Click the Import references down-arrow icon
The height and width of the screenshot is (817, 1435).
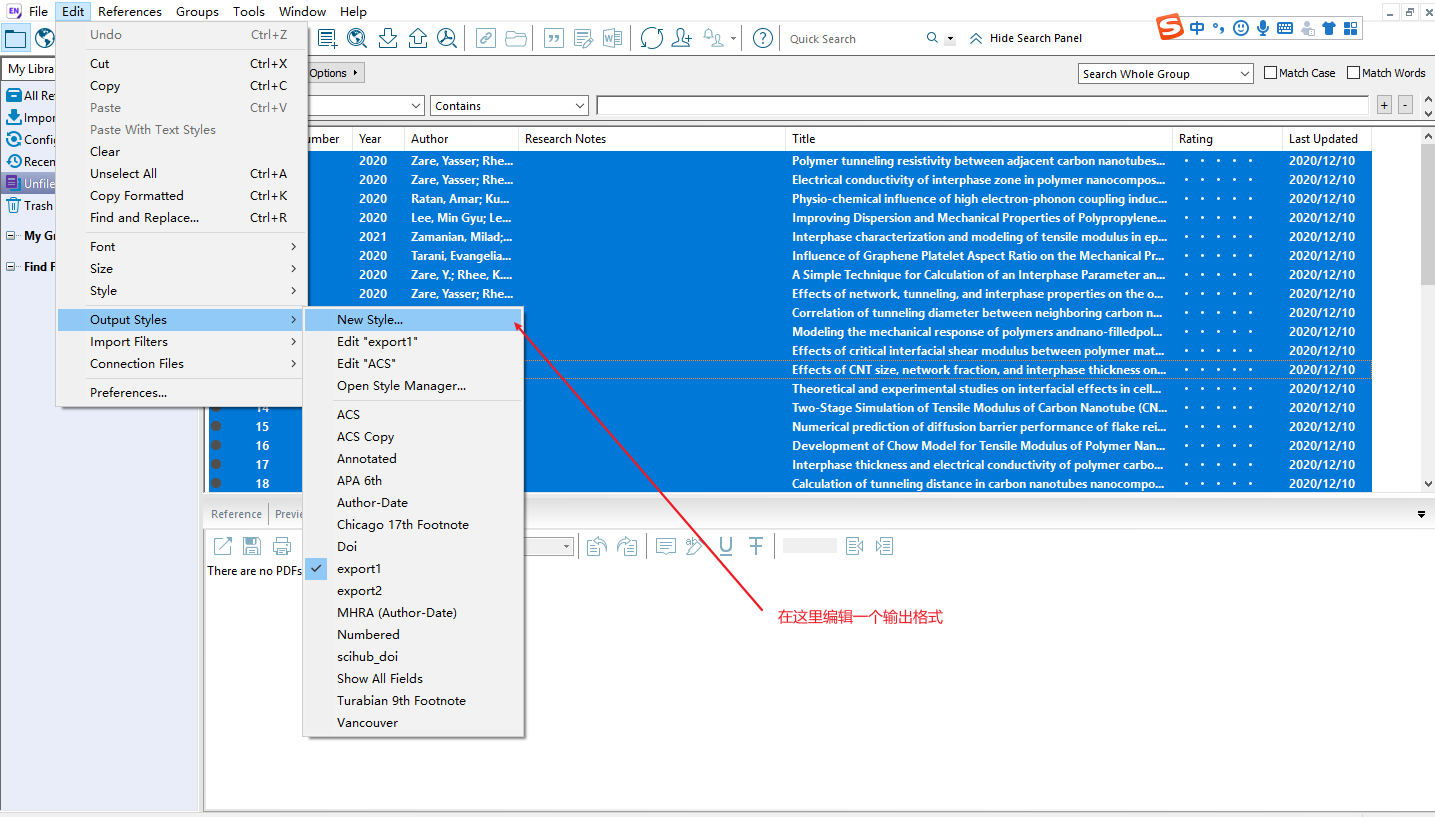[388, 39]
